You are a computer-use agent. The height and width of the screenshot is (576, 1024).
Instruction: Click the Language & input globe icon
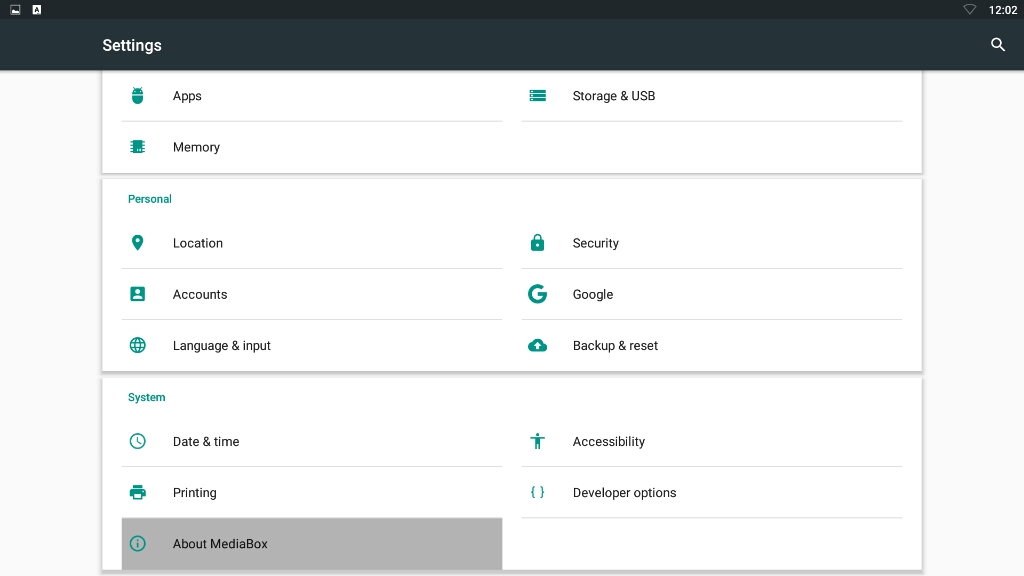point(138,346)
